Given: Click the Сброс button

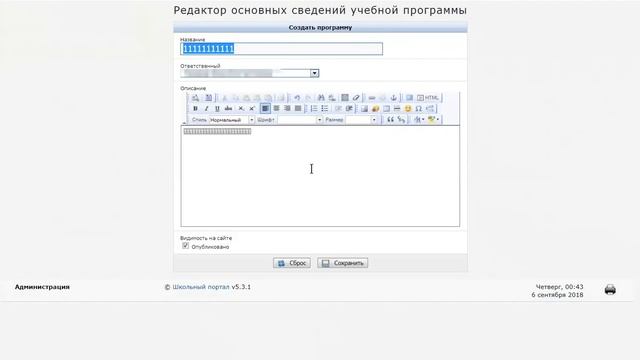Looking at the screenshot, I should [x=292, y=263].
